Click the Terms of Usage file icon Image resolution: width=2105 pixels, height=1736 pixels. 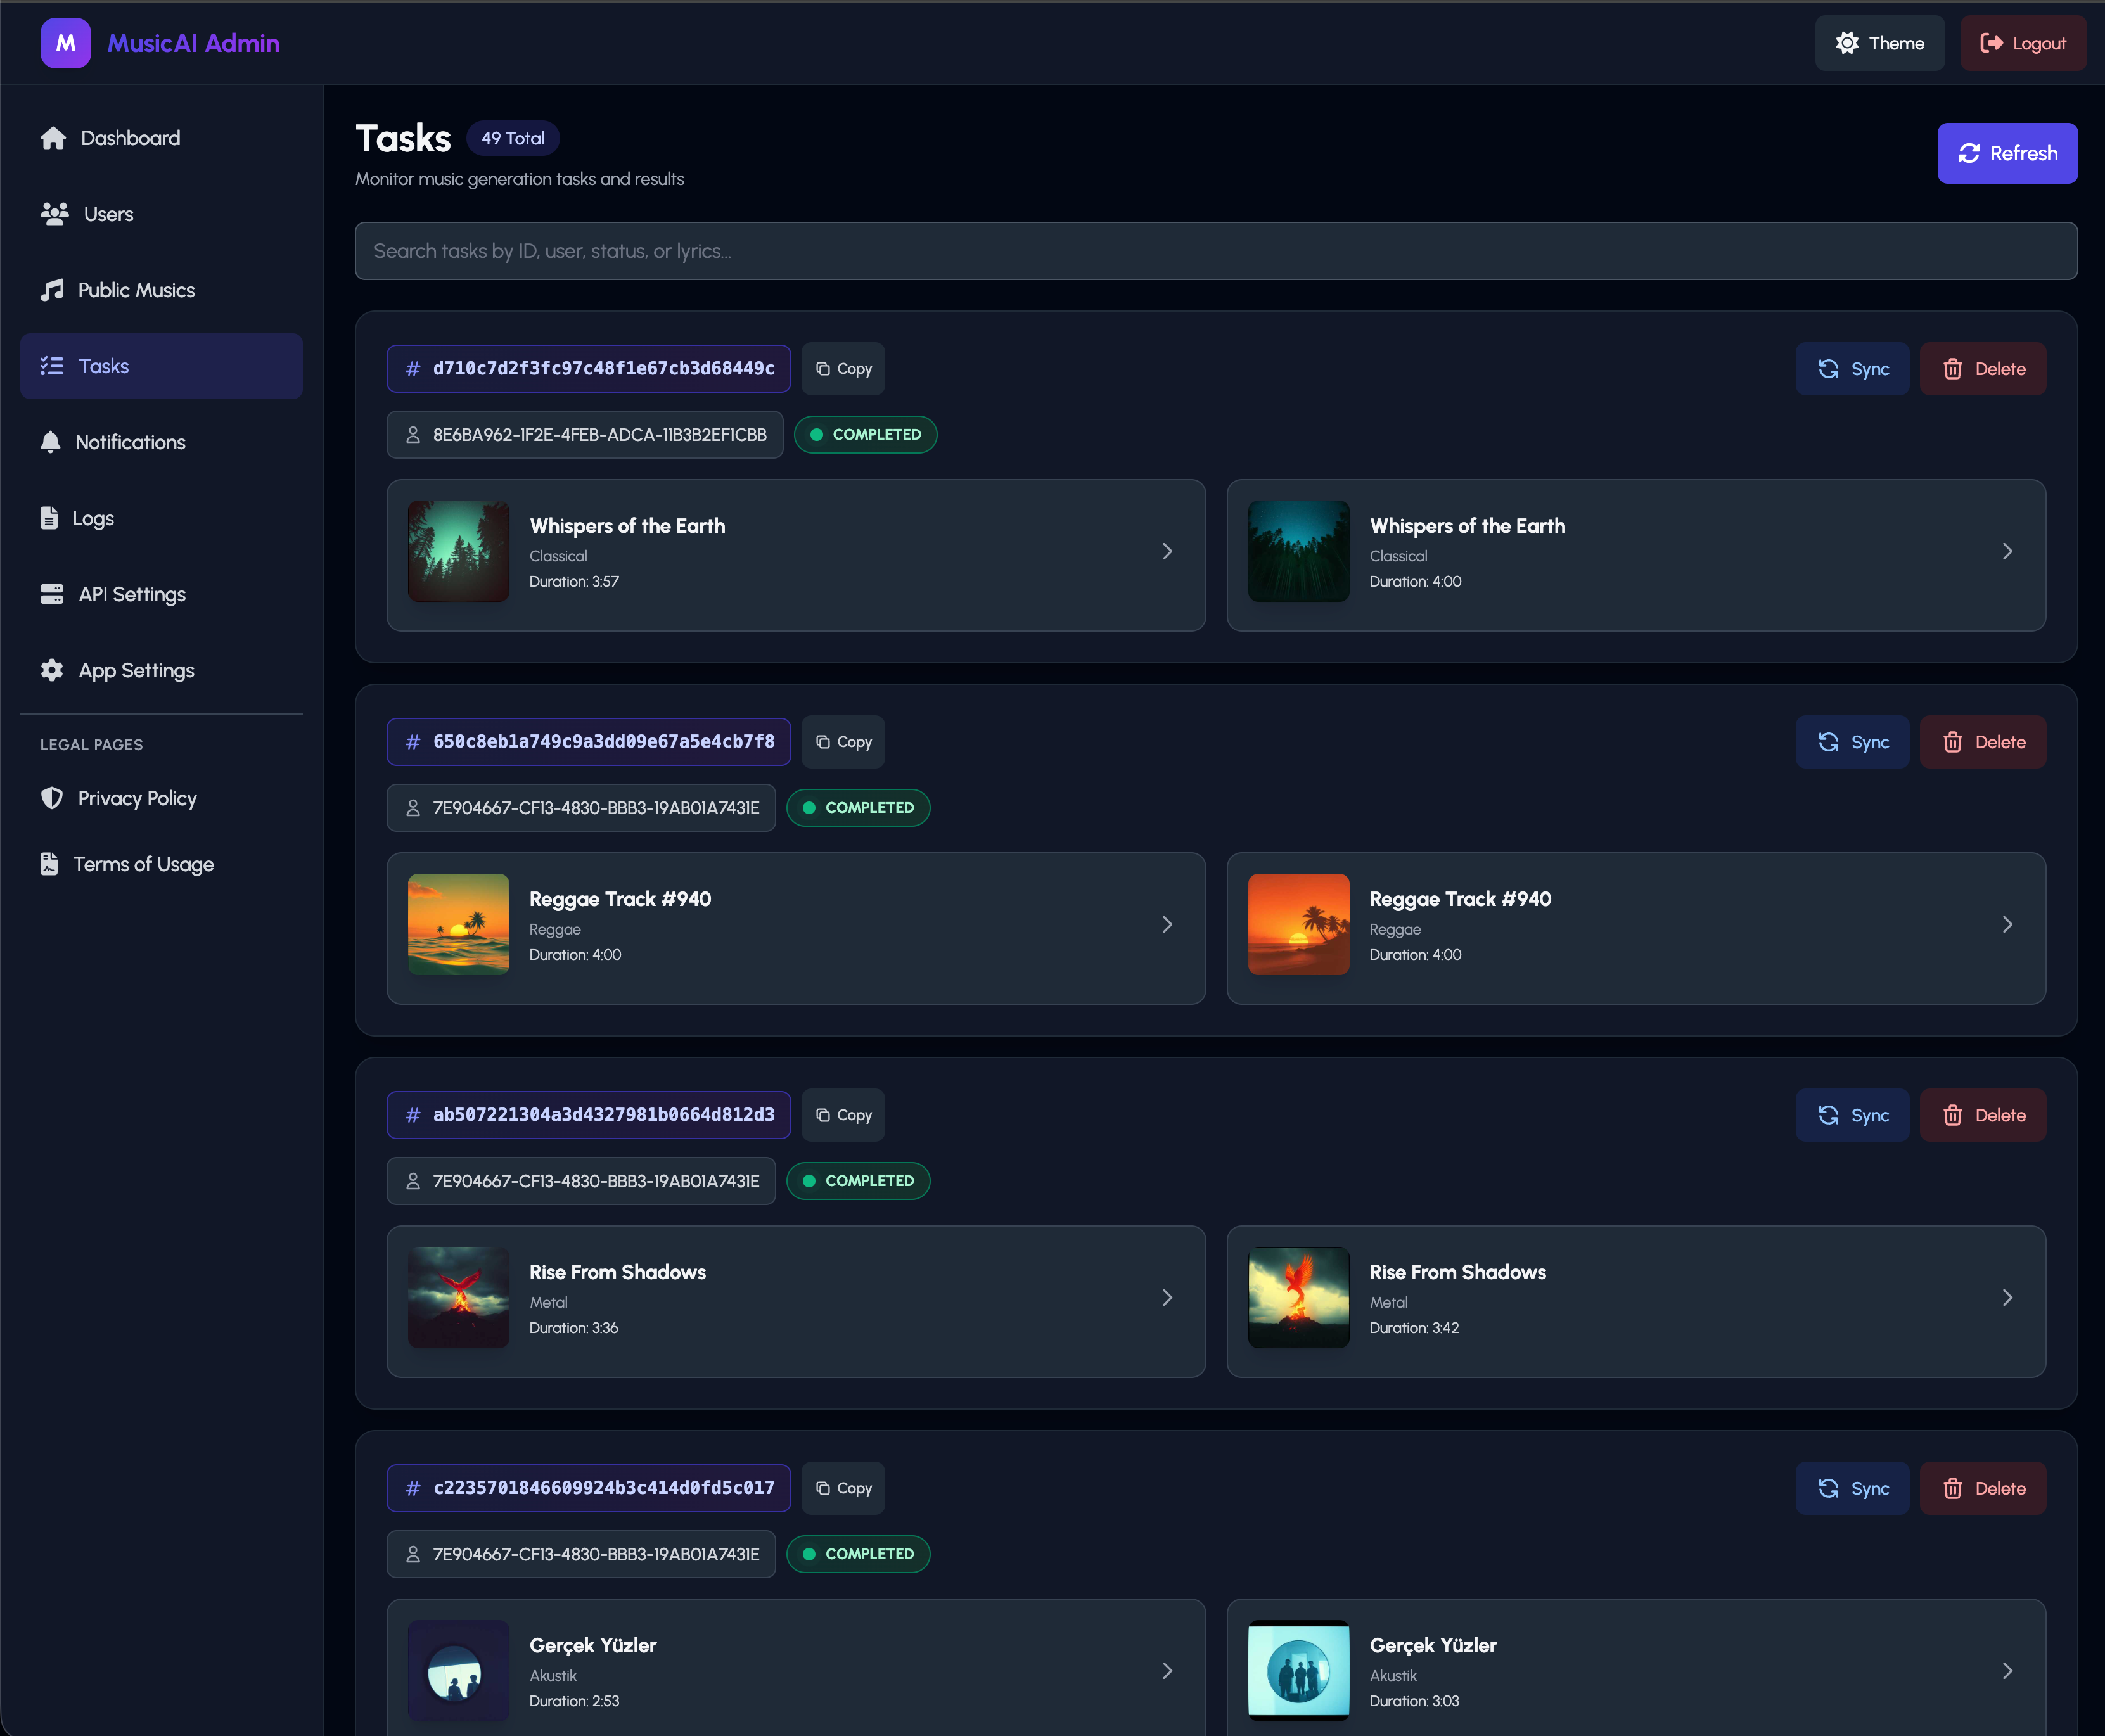49,864
